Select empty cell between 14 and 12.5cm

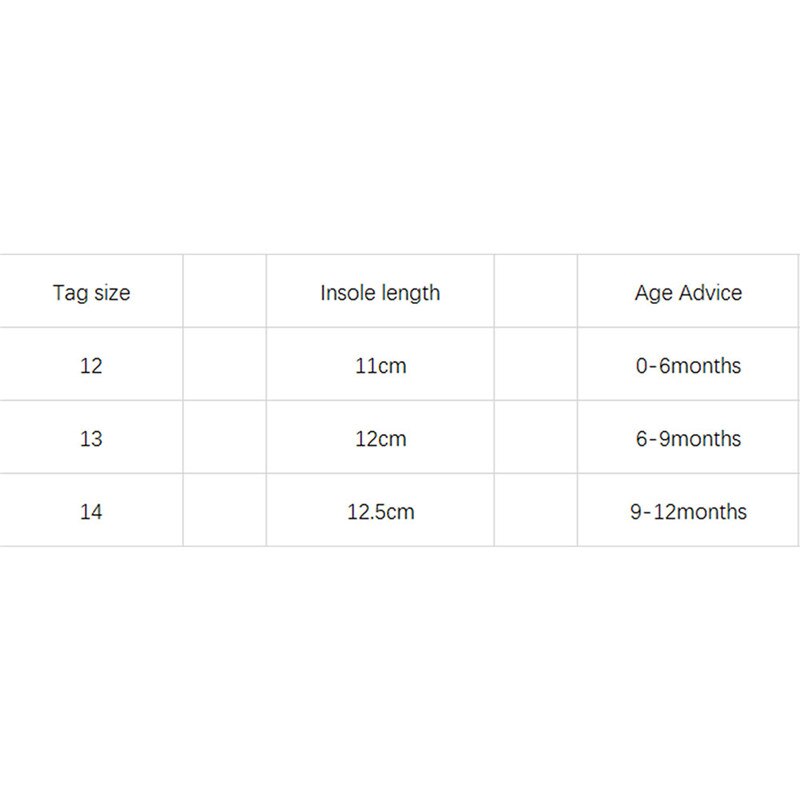tap(225, 511)
